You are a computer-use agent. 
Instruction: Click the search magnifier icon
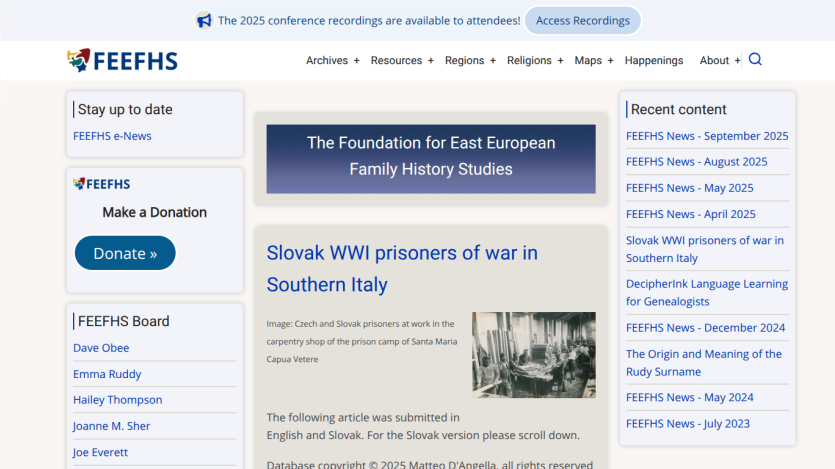[x=755, y=59]
